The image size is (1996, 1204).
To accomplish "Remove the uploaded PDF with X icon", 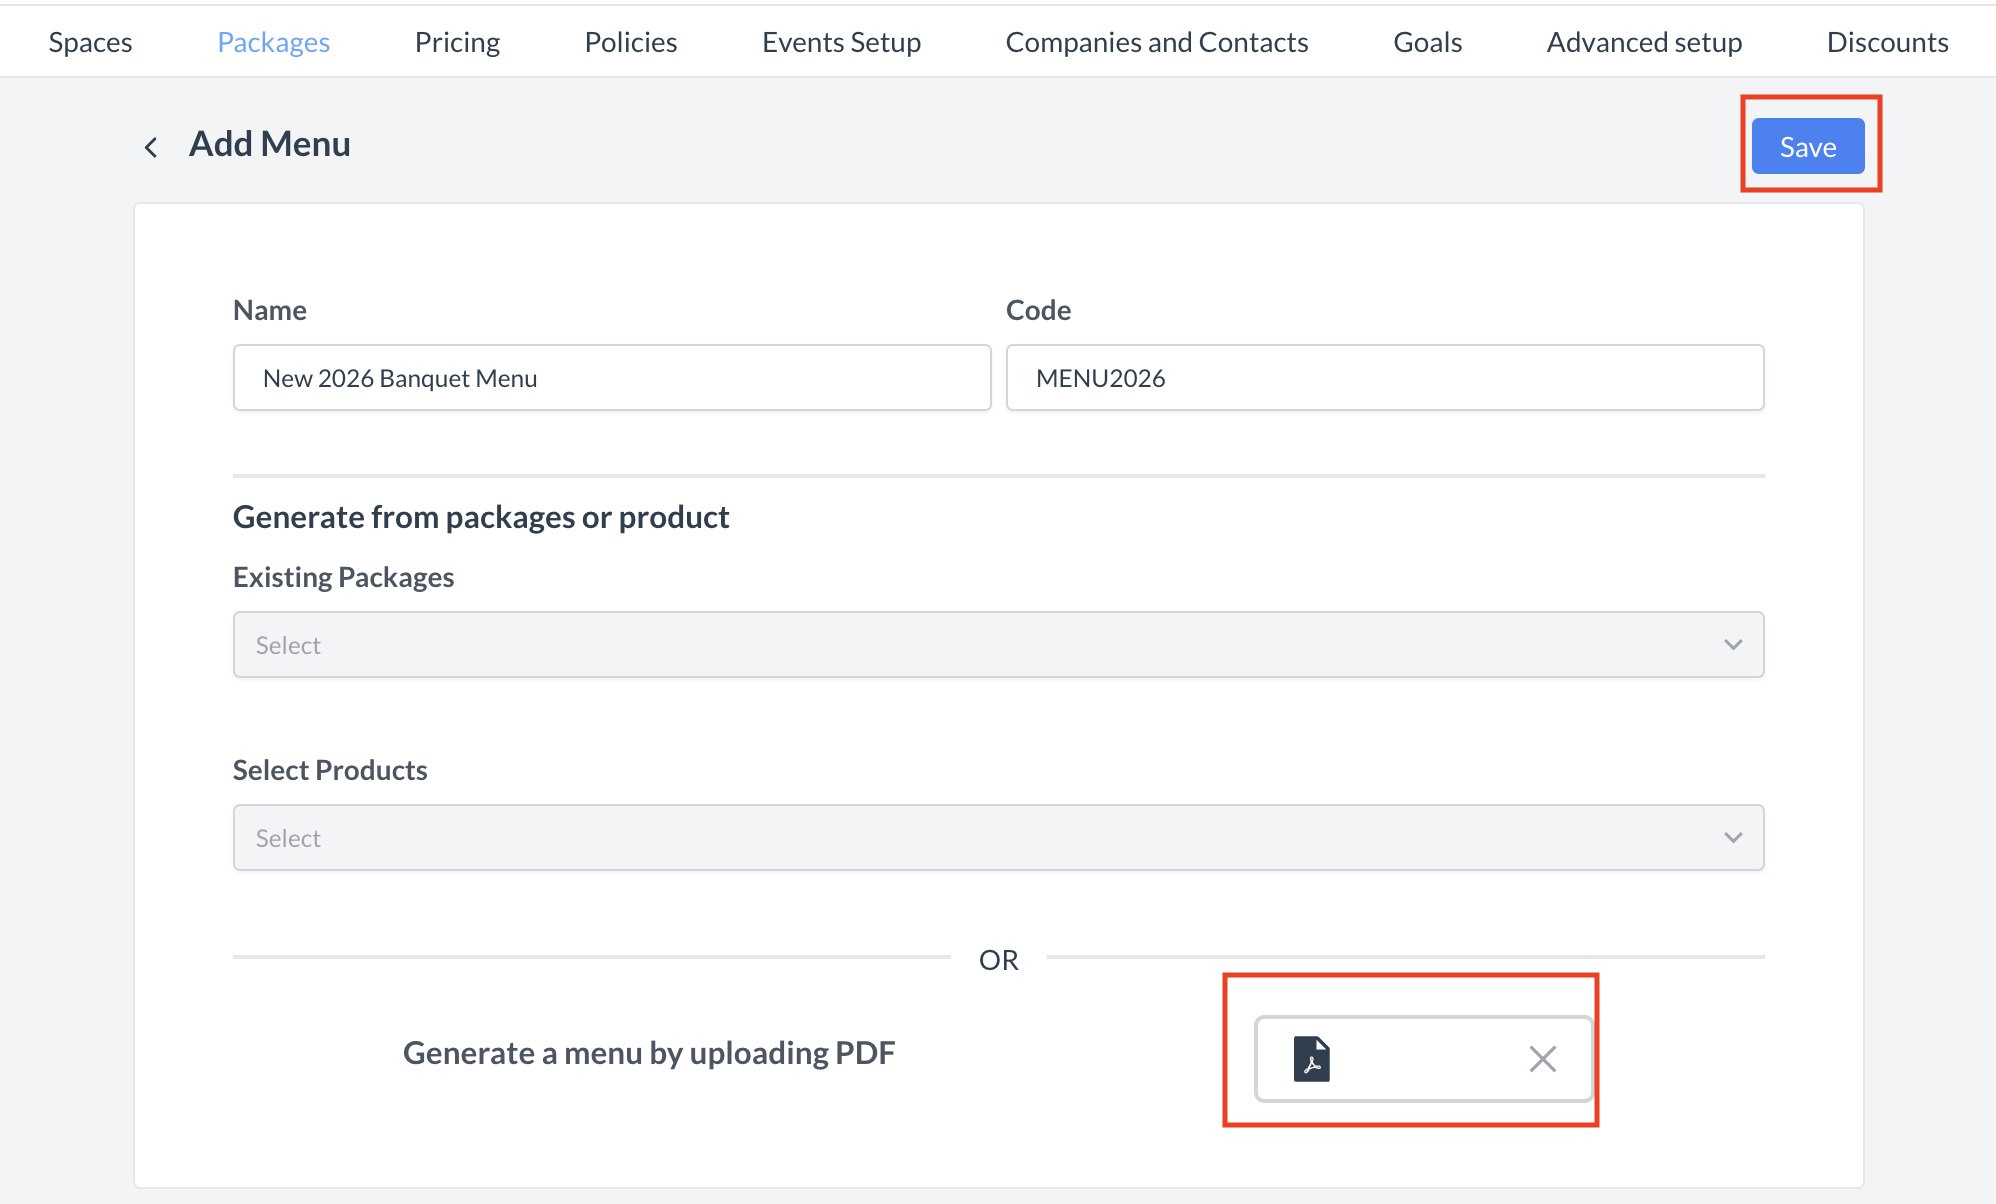I will (x=1542, y=1059).
